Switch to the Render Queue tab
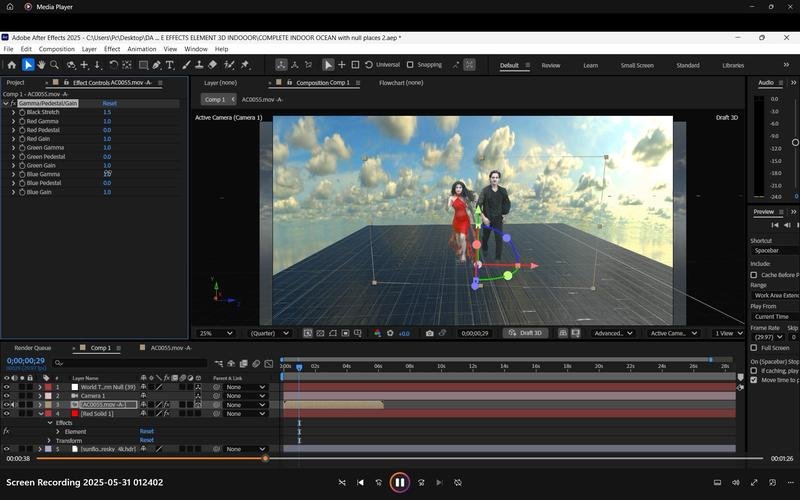Image resolution: width=800 pixels, height=500 pixels. (x=33, y=348)
